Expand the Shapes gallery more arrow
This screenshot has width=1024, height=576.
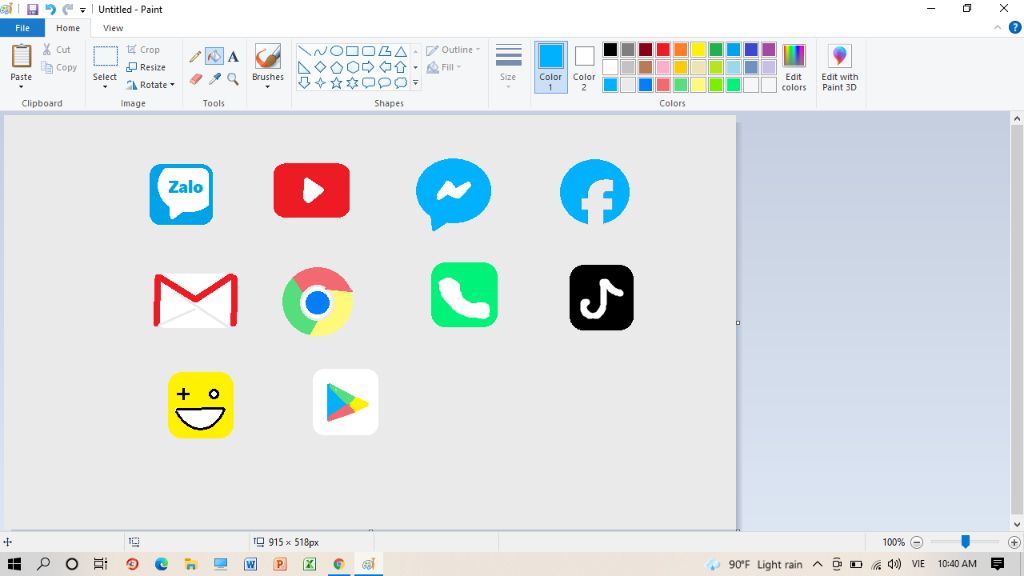tap(415, 83)
